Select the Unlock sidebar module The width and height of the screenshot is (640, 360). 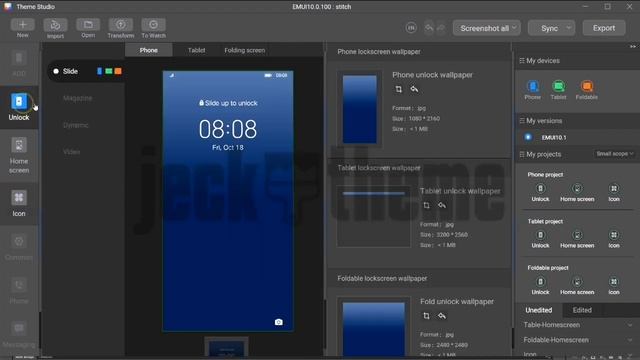(19, 107)
